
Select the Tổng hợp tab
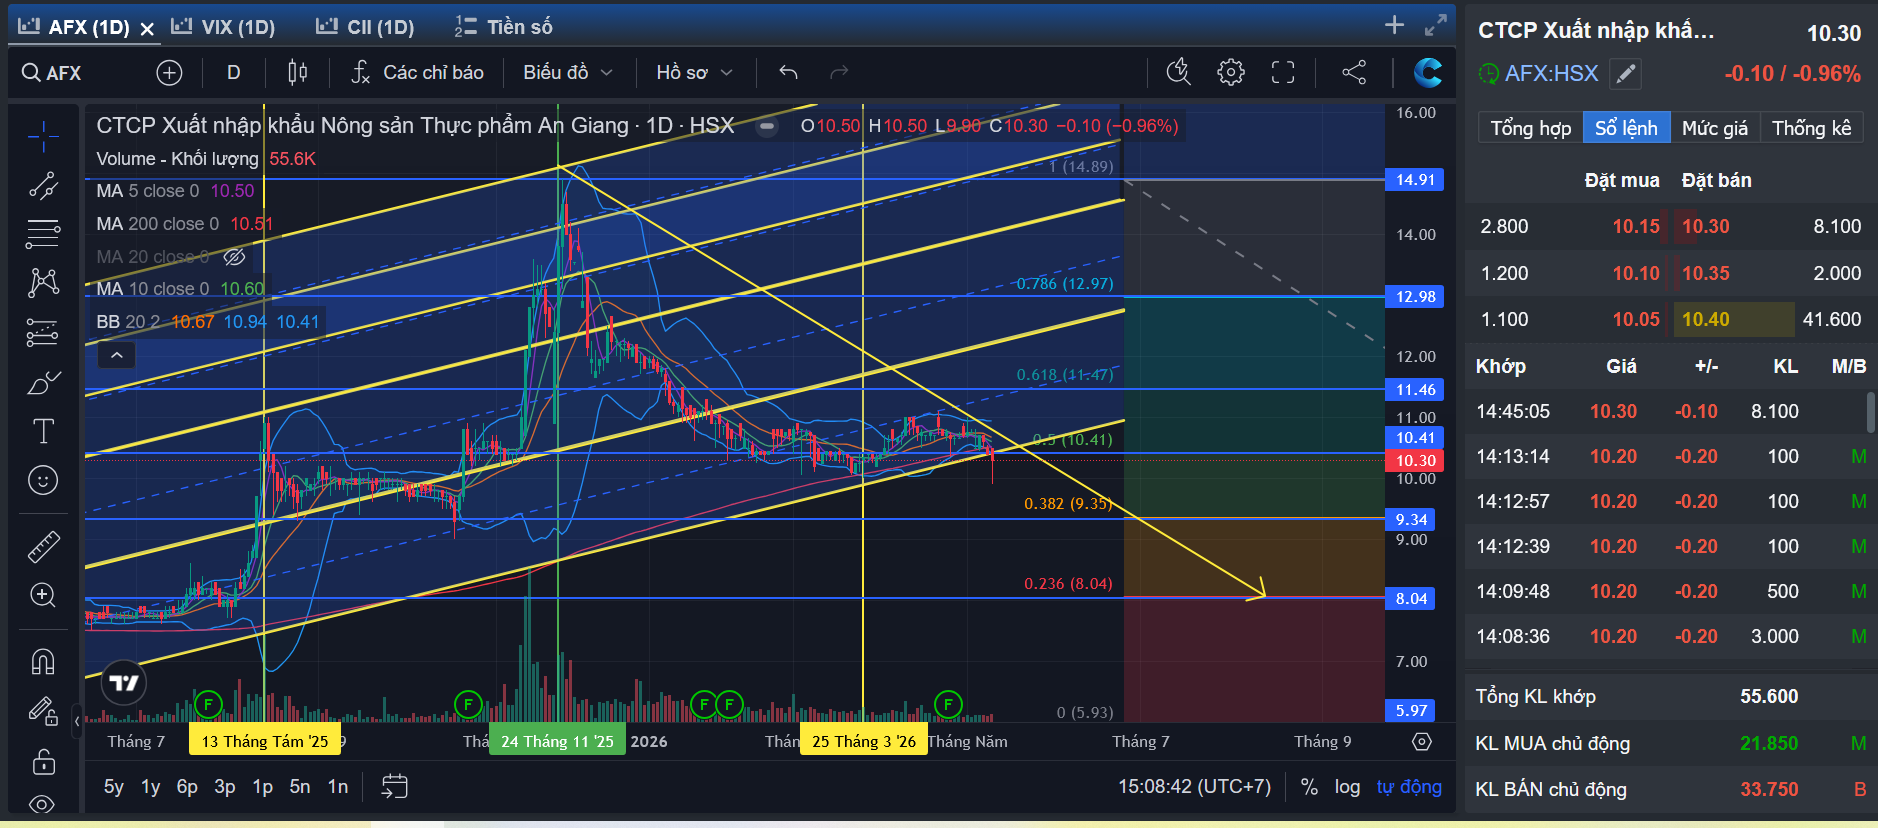(1531, 128)
